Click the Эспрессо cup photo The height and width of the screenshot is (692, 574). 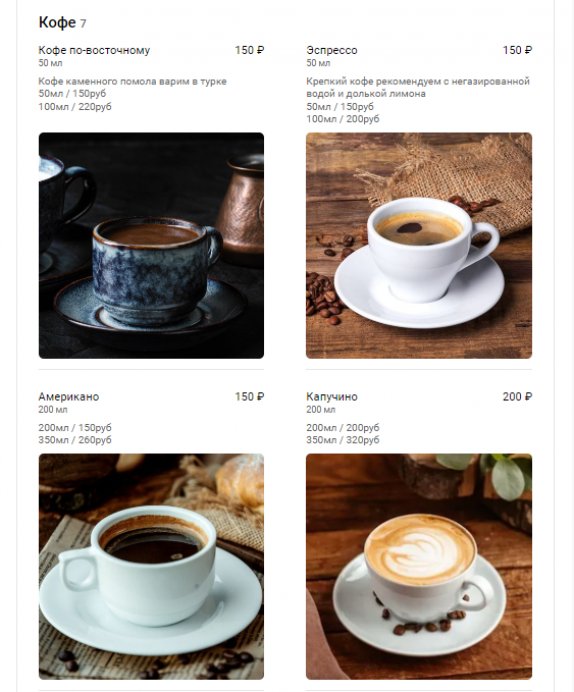(x=419, y=245)
